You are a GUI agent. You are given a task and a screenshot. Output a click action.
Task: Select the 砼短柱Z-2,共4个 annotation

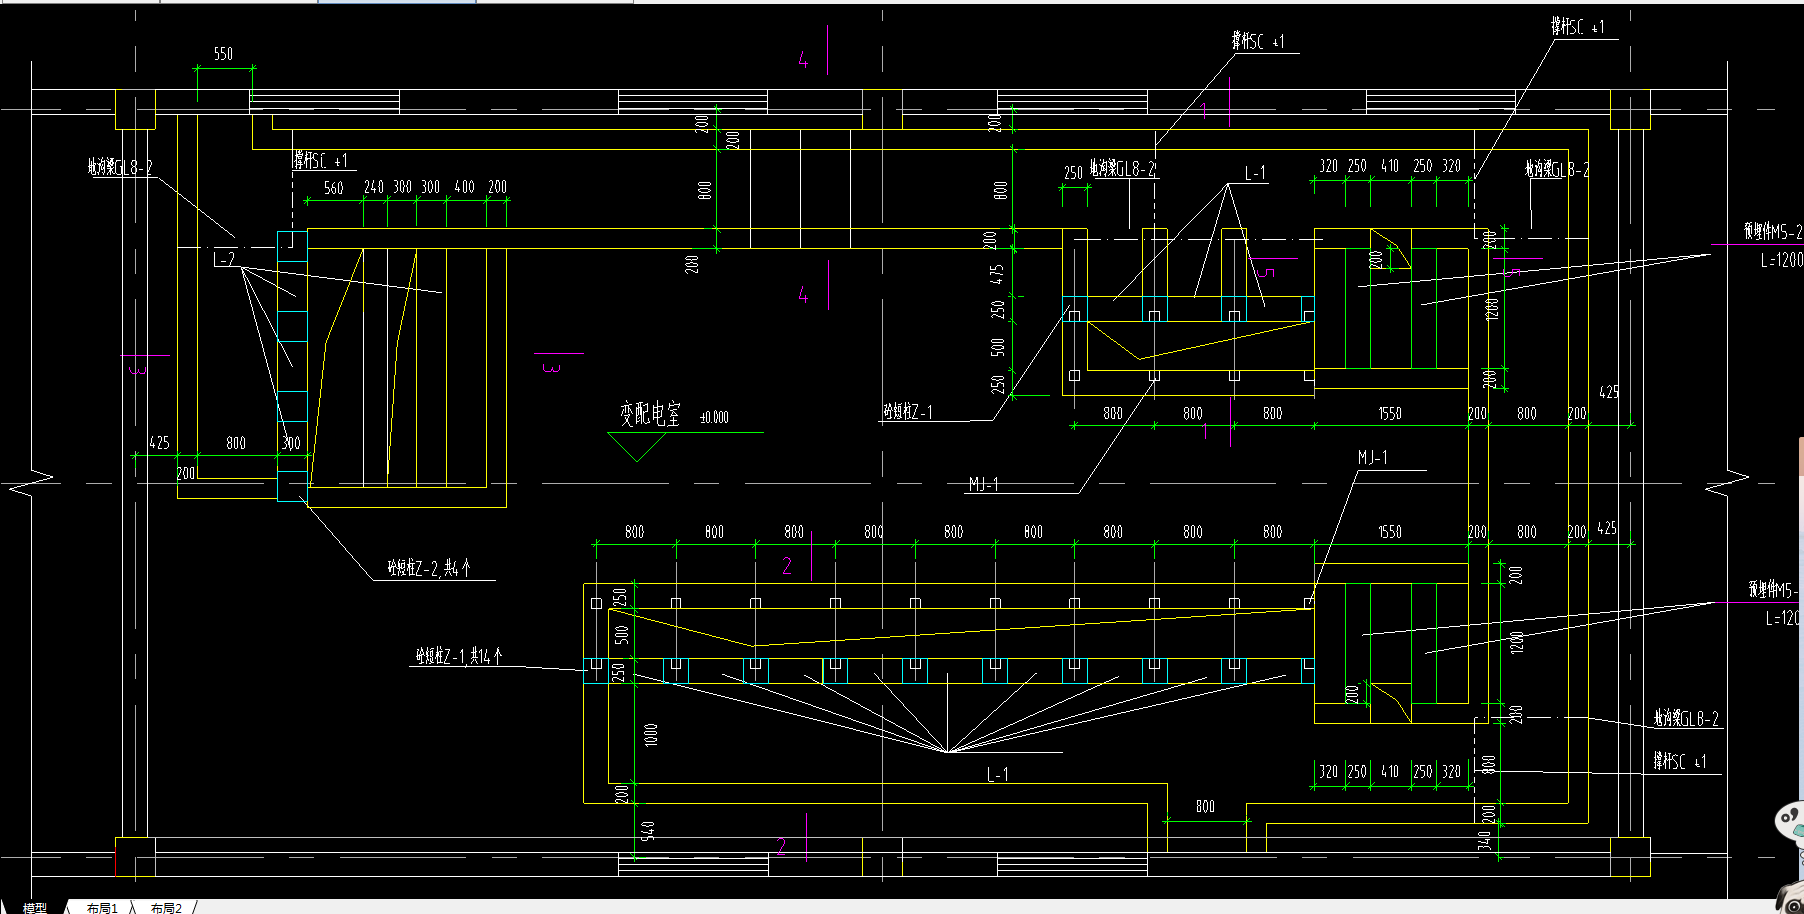point(429,568)
